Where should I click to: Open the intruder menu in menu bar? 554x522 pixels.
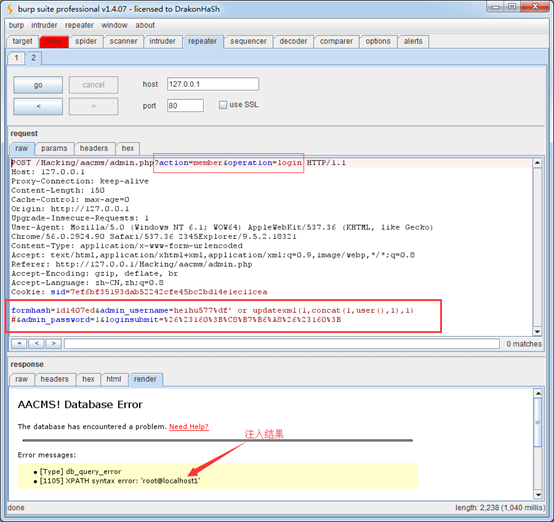44,25
